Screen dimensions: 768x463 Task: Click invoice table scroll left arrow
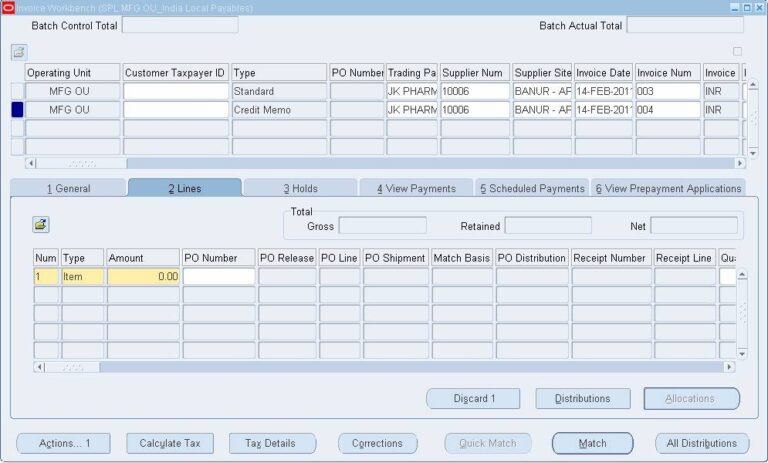coord(30,163)
